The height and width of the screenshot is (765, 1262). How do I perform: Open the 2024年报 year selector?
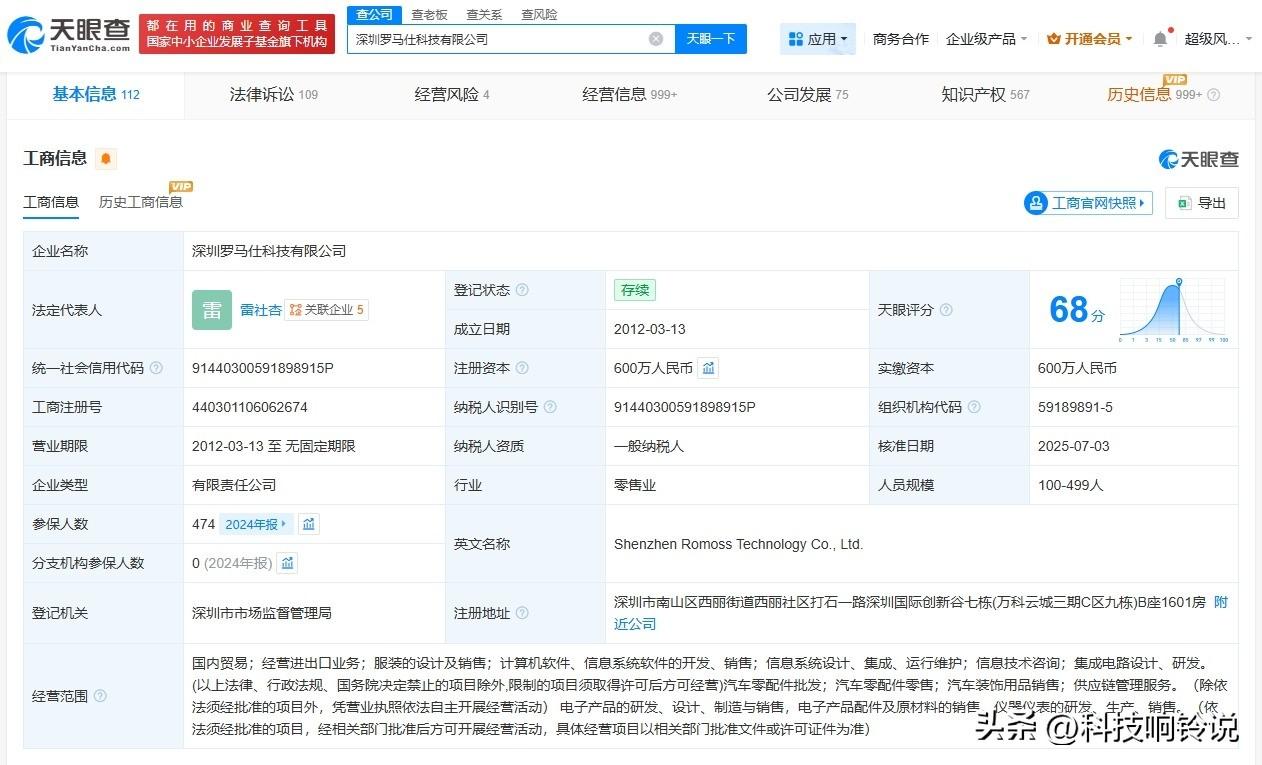click(256, 524)
